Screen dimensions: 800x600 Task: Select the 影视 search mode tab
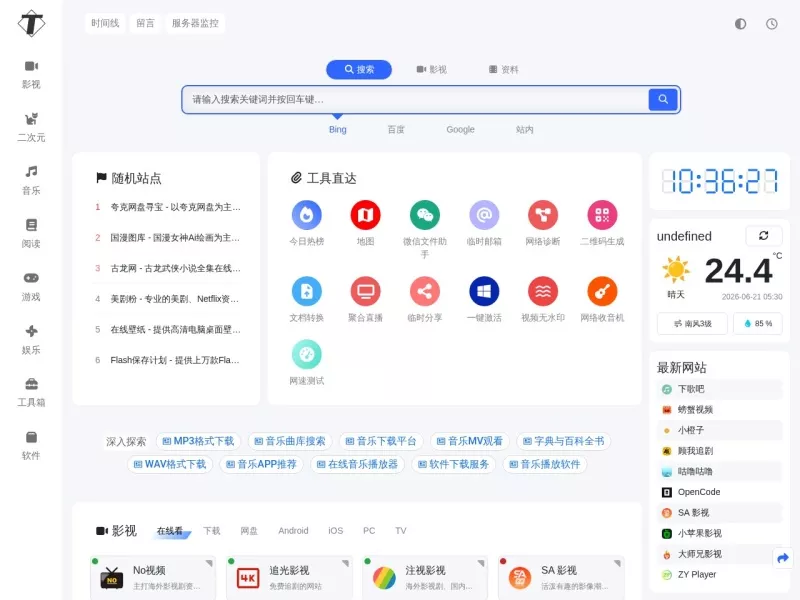click(x=432, y=69)
